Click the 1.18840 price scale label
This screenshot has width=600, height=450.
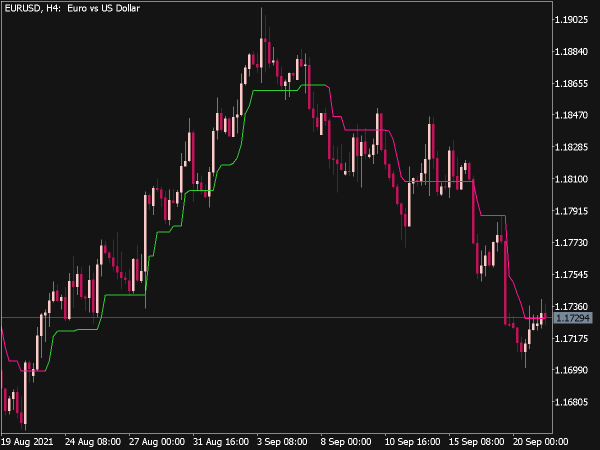[571, 51]
